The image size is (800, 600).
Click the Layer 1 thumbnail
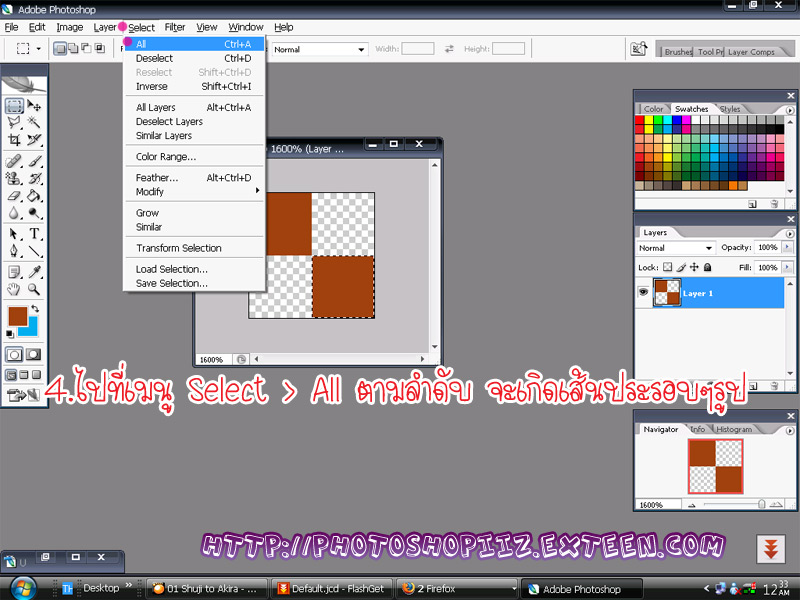[667, 292]
